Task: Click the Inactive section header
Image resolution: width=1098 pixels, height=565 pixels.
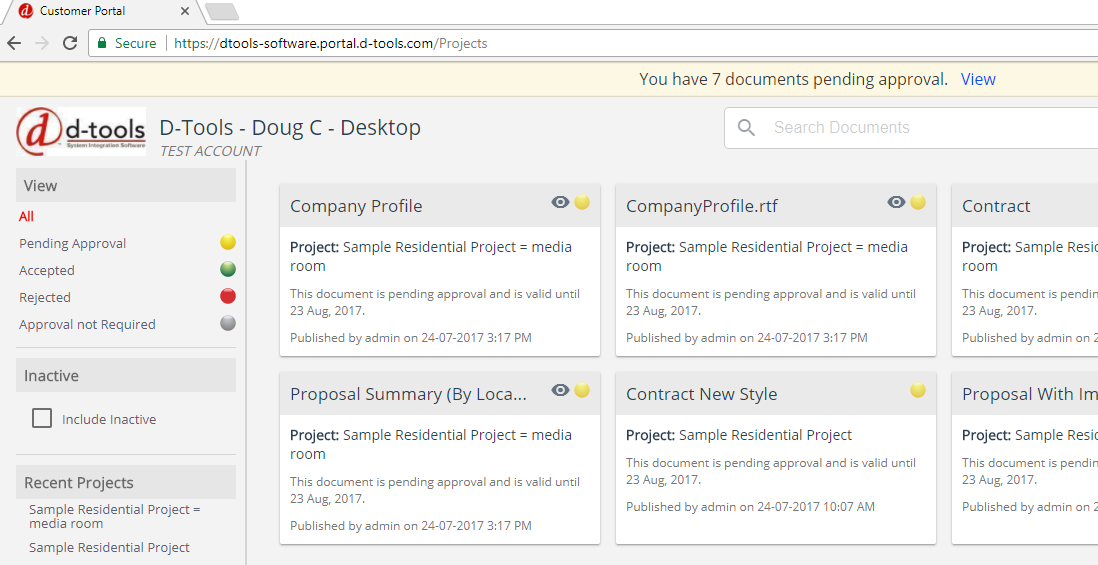Action: pos(126,376)
